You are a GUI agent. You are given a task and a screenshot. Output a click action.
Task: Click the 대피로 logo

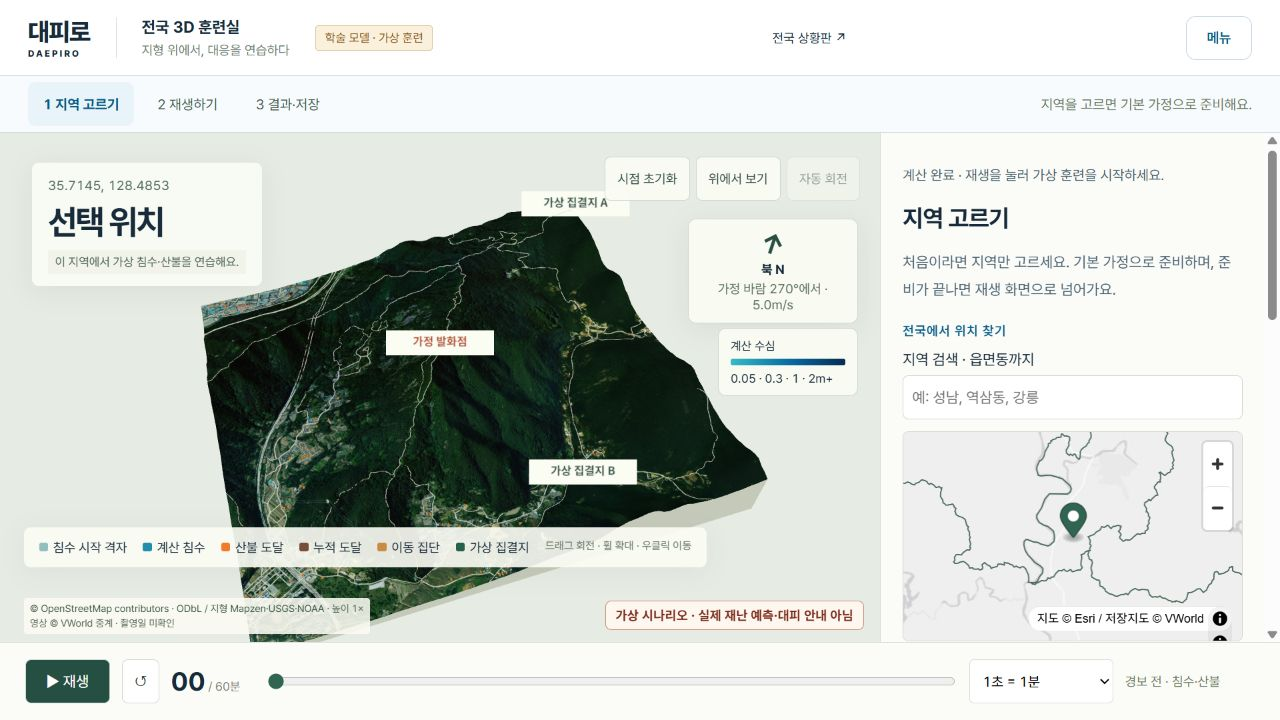point(59,38)
